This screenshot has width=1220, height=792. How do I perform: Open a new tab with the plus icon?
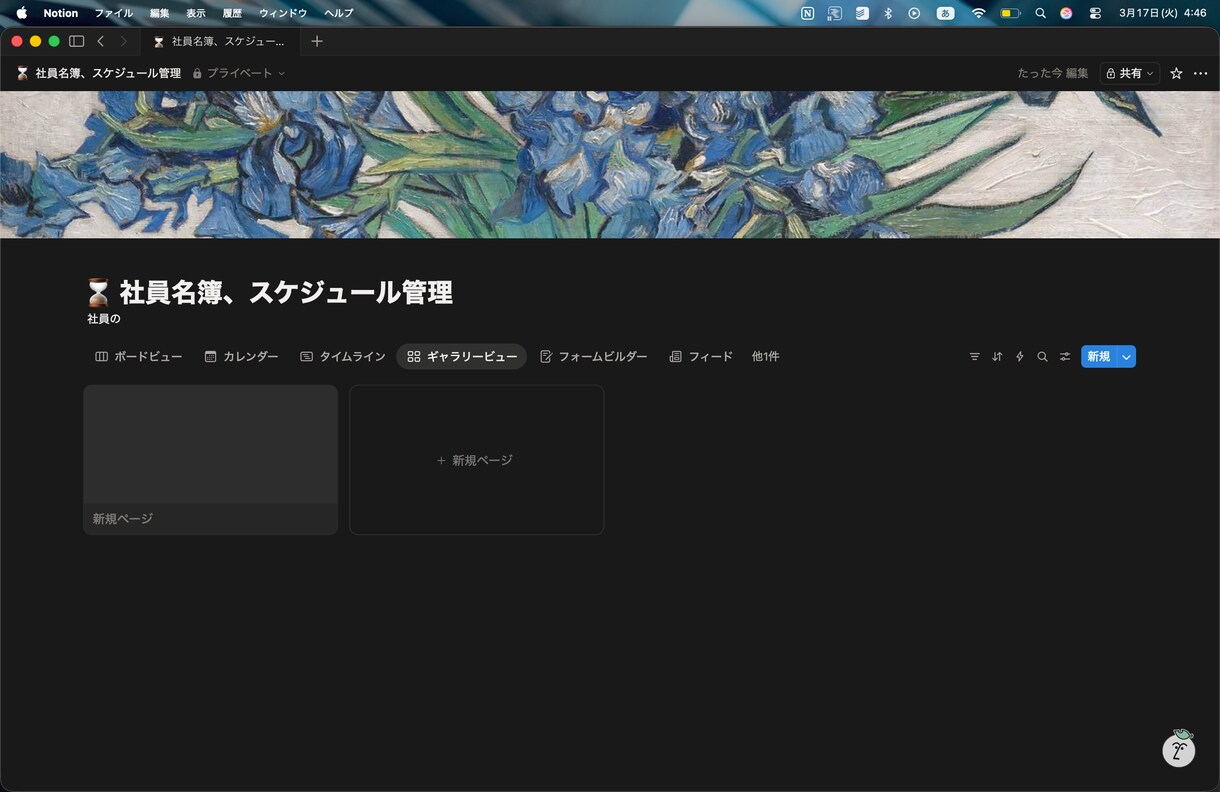(x=317, y=41)
